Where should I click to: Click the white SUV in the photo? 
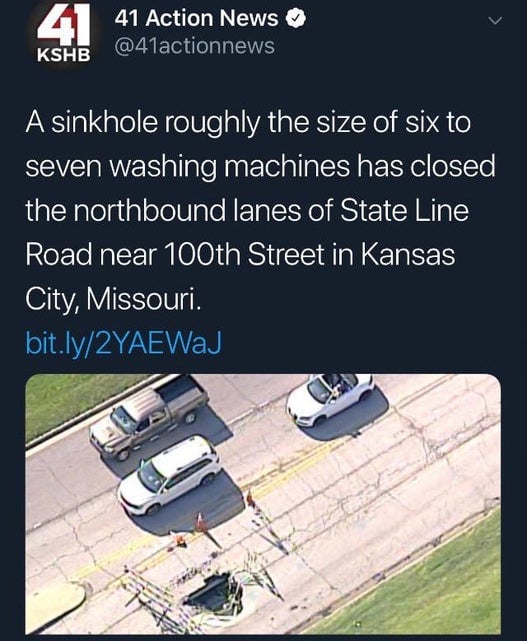(170, 474)
